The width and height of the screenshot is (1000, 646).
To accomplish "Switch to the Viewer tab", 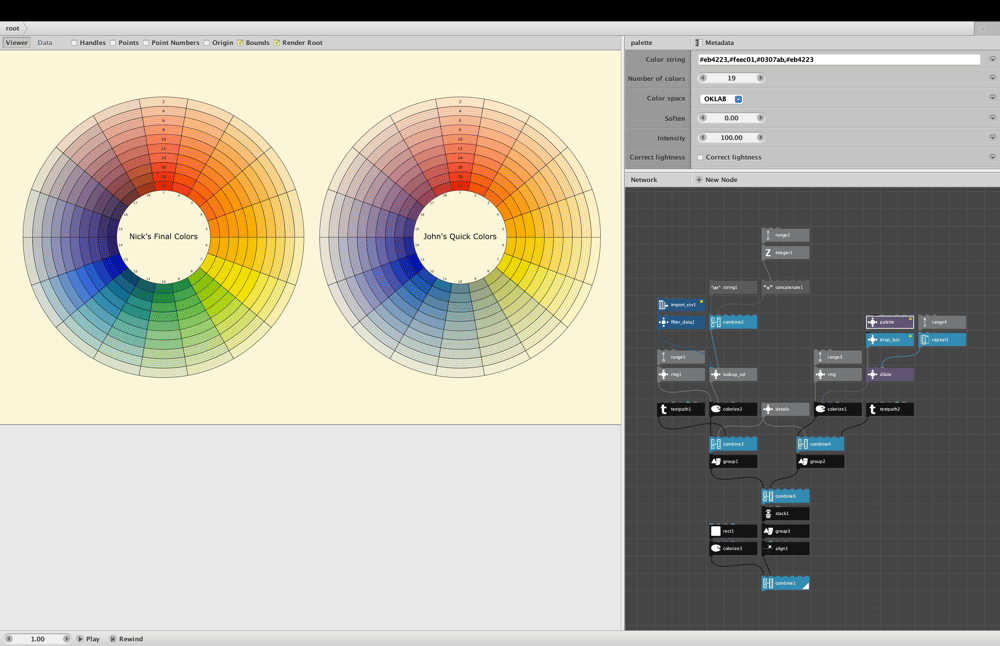I will tap(17, 43).
